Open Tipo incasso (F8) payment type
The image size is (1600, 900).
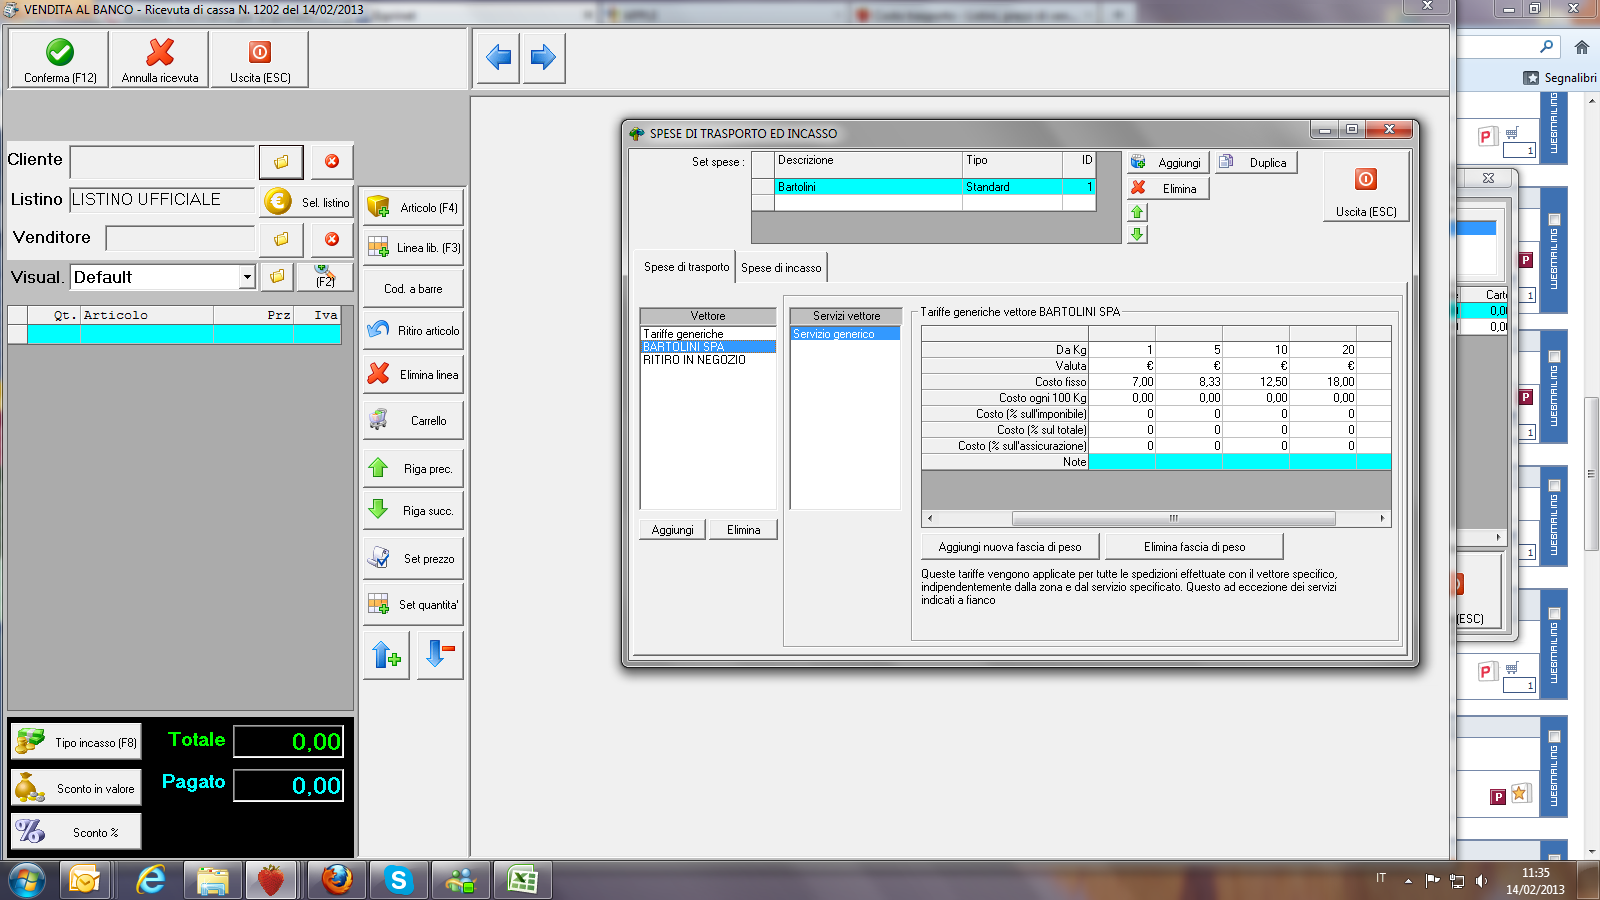(x=76, y=742)
